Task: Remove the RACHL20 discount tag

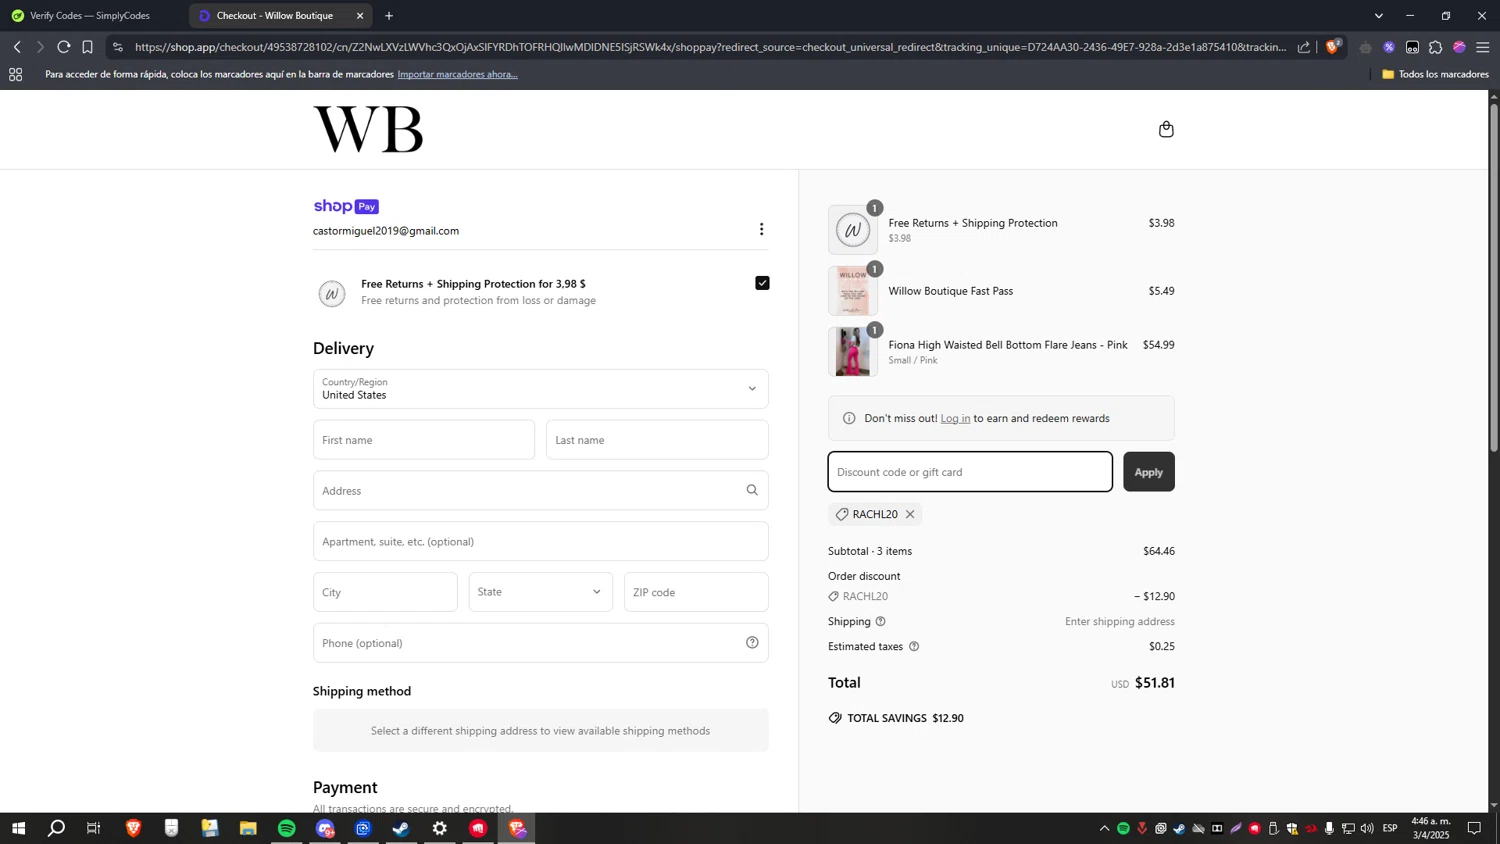Action: point(910,514)
